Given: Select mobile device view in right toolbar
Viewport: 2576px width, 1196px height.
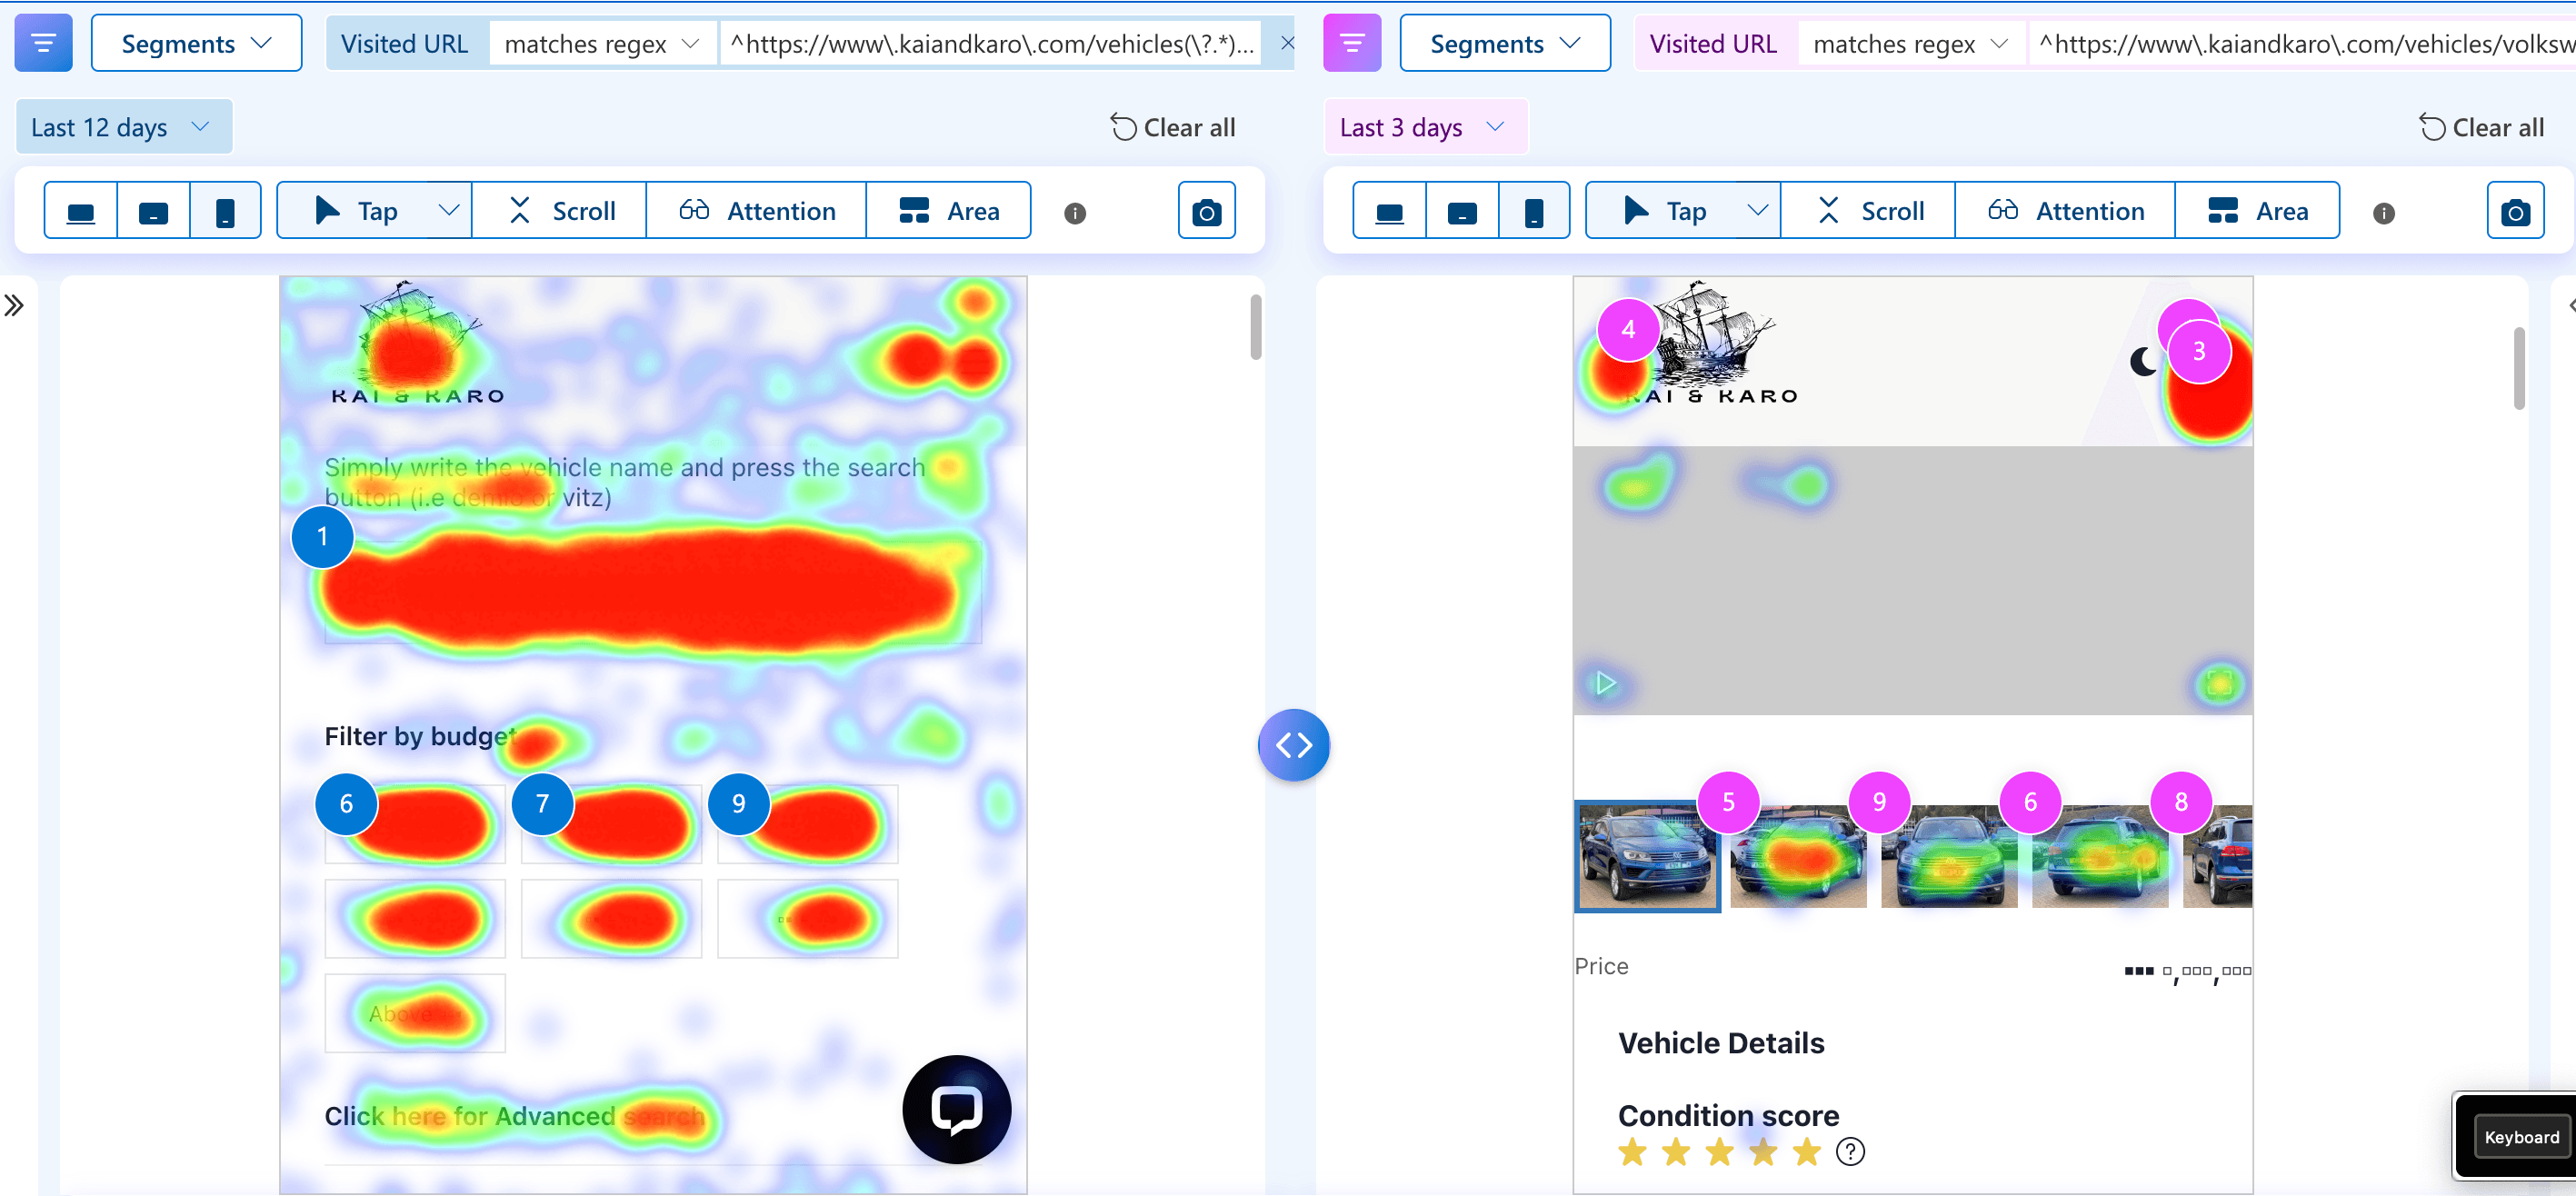Looking at the screenshot, I should (x=1533, y=211).
